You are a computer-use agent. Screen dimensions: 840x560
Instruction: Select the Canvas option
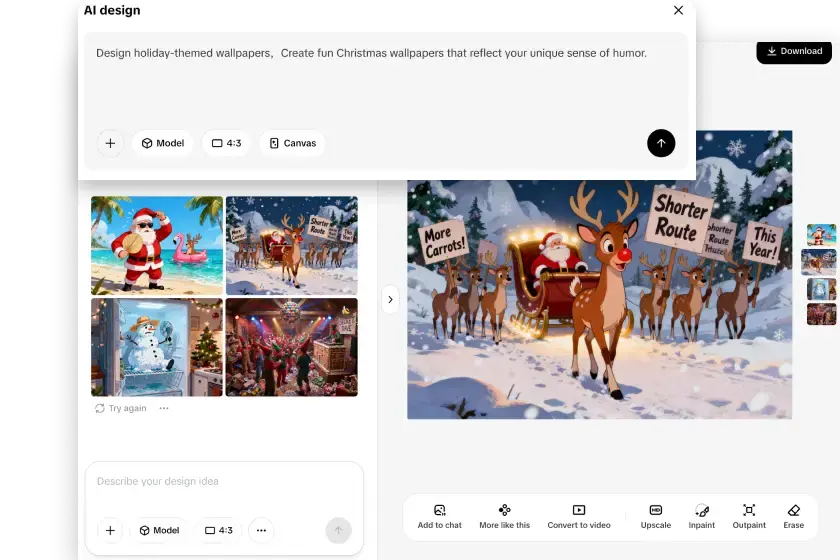292,143
